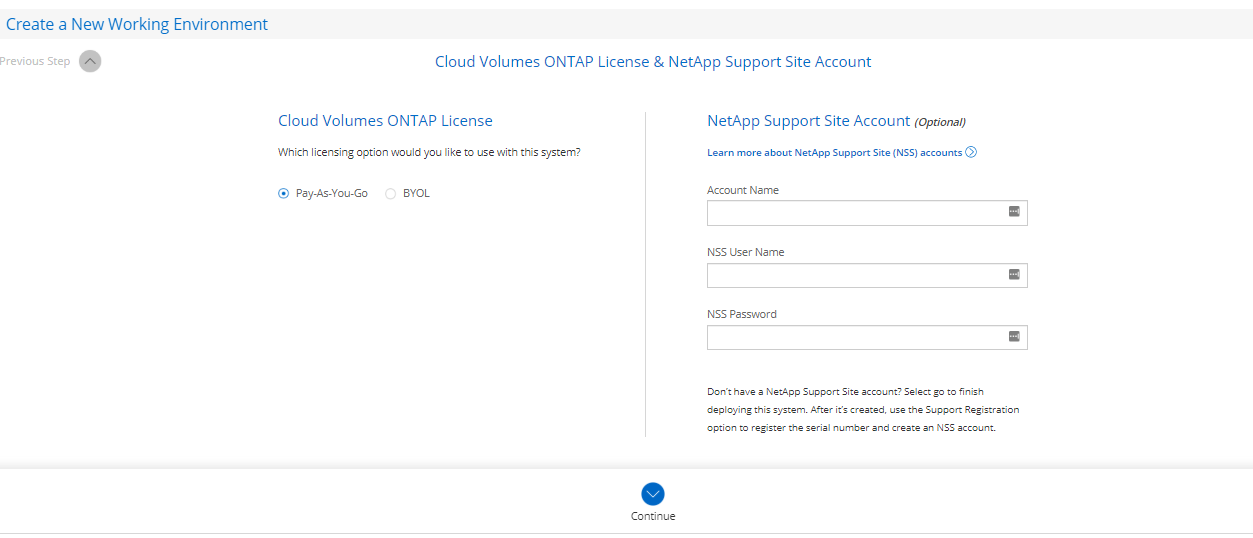Focus the Account Name input field
1253x538 pixels.
(855, 213)
